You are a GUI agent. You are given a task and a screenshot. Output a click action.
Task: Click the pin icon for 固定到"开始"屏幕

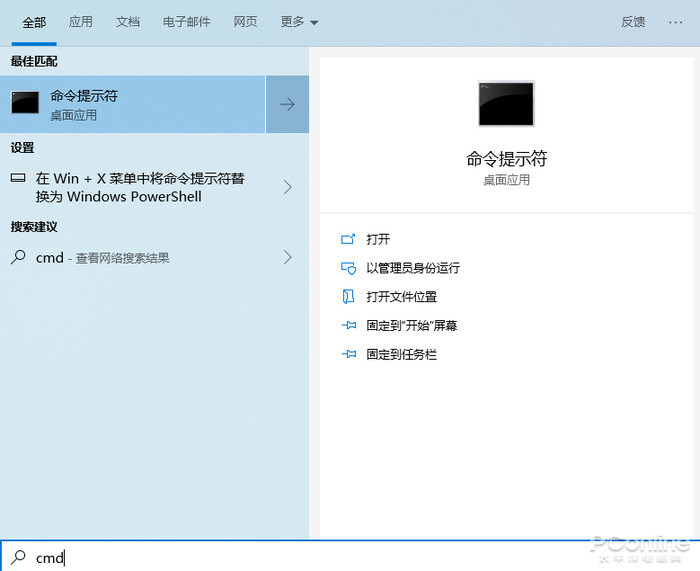348,326
